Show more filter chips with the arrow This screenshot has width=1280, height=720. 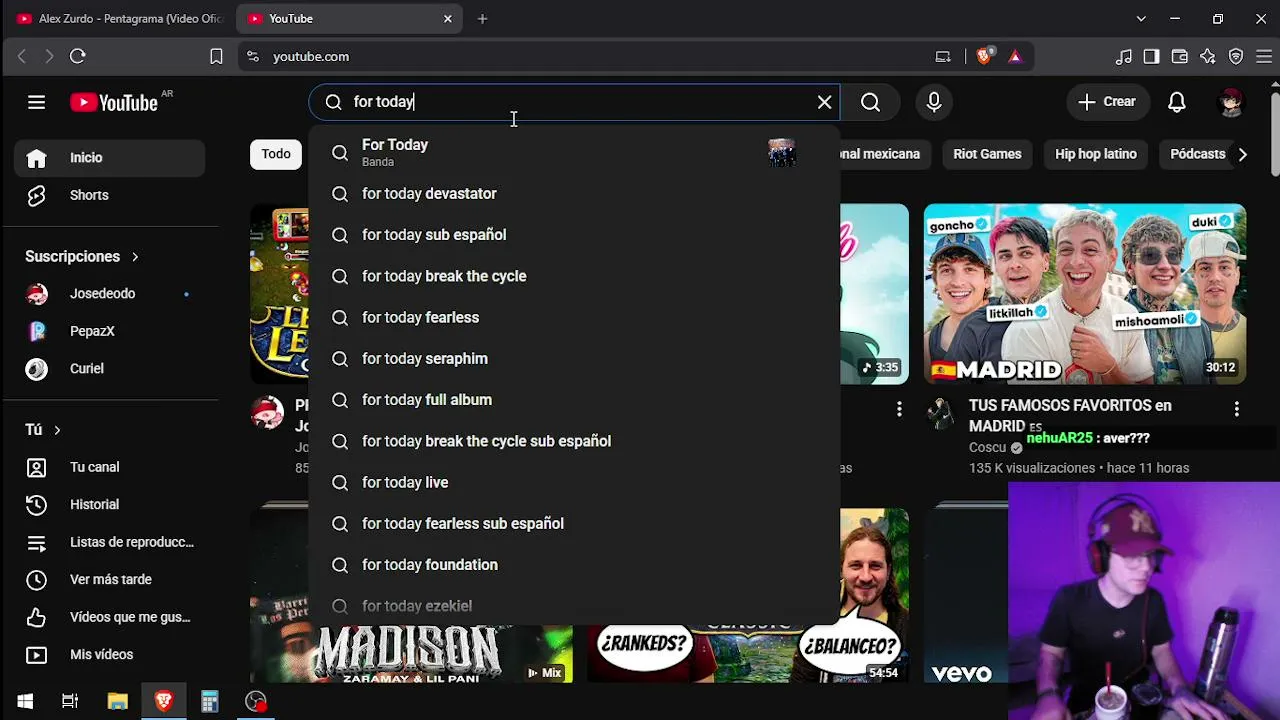click(1242, 154)
